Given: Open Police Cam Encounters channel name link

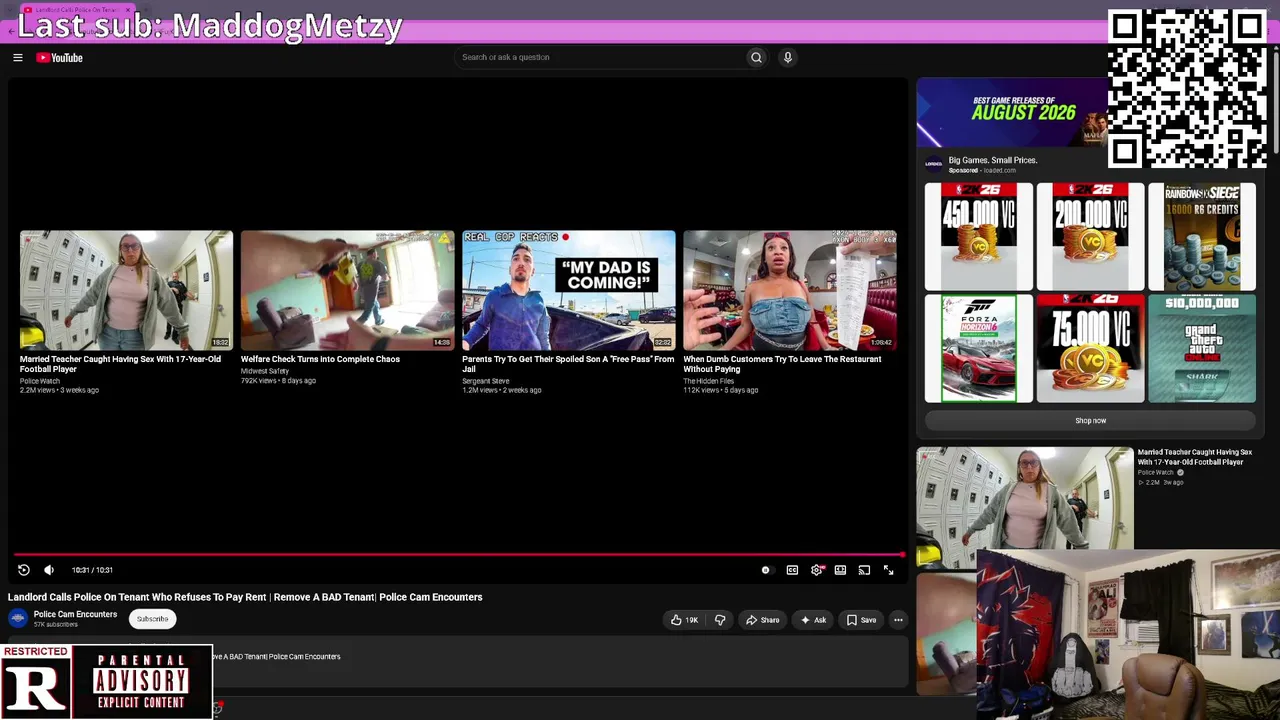Looking at the screenshot, I should 75,614.
